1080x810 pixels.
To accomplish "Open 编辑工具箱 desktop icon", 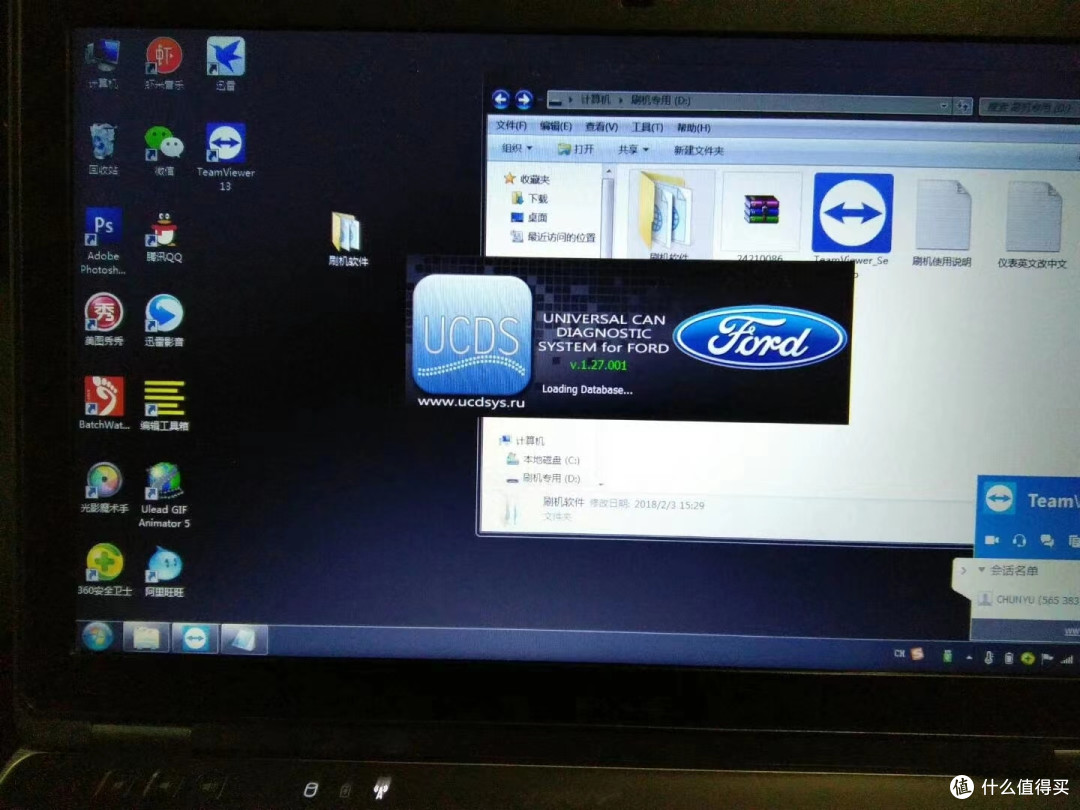I will coord(164,405).
